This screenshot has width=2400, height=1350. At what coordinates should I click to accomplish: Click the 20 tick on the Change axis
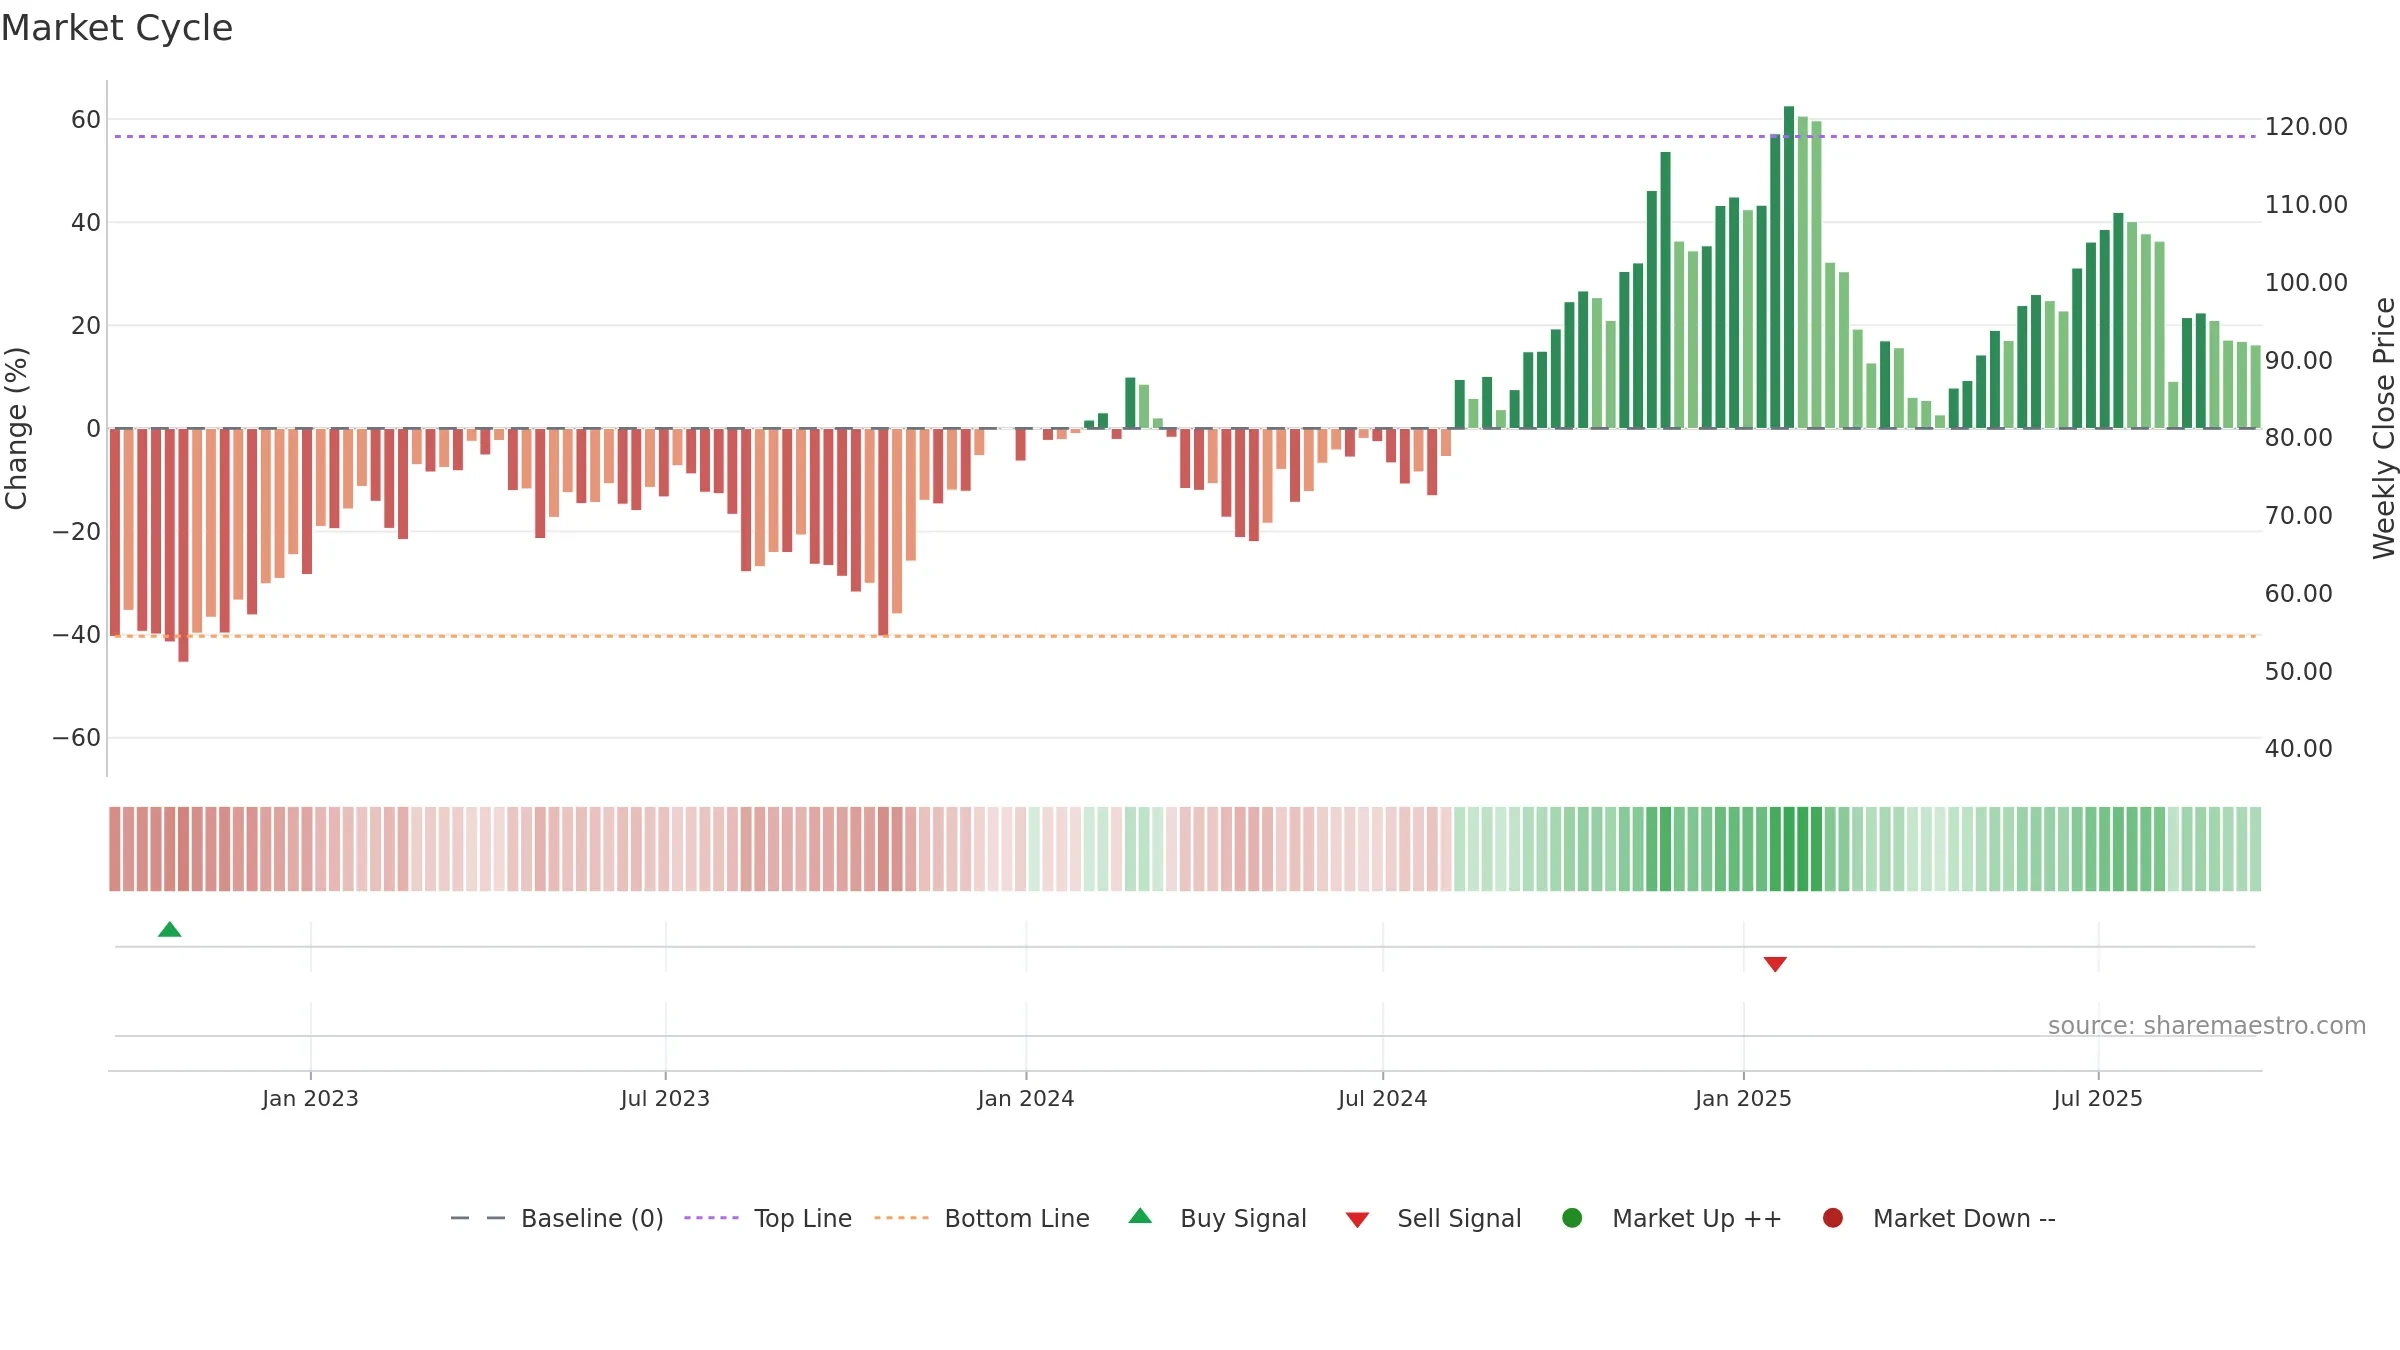tap(86, 326)
